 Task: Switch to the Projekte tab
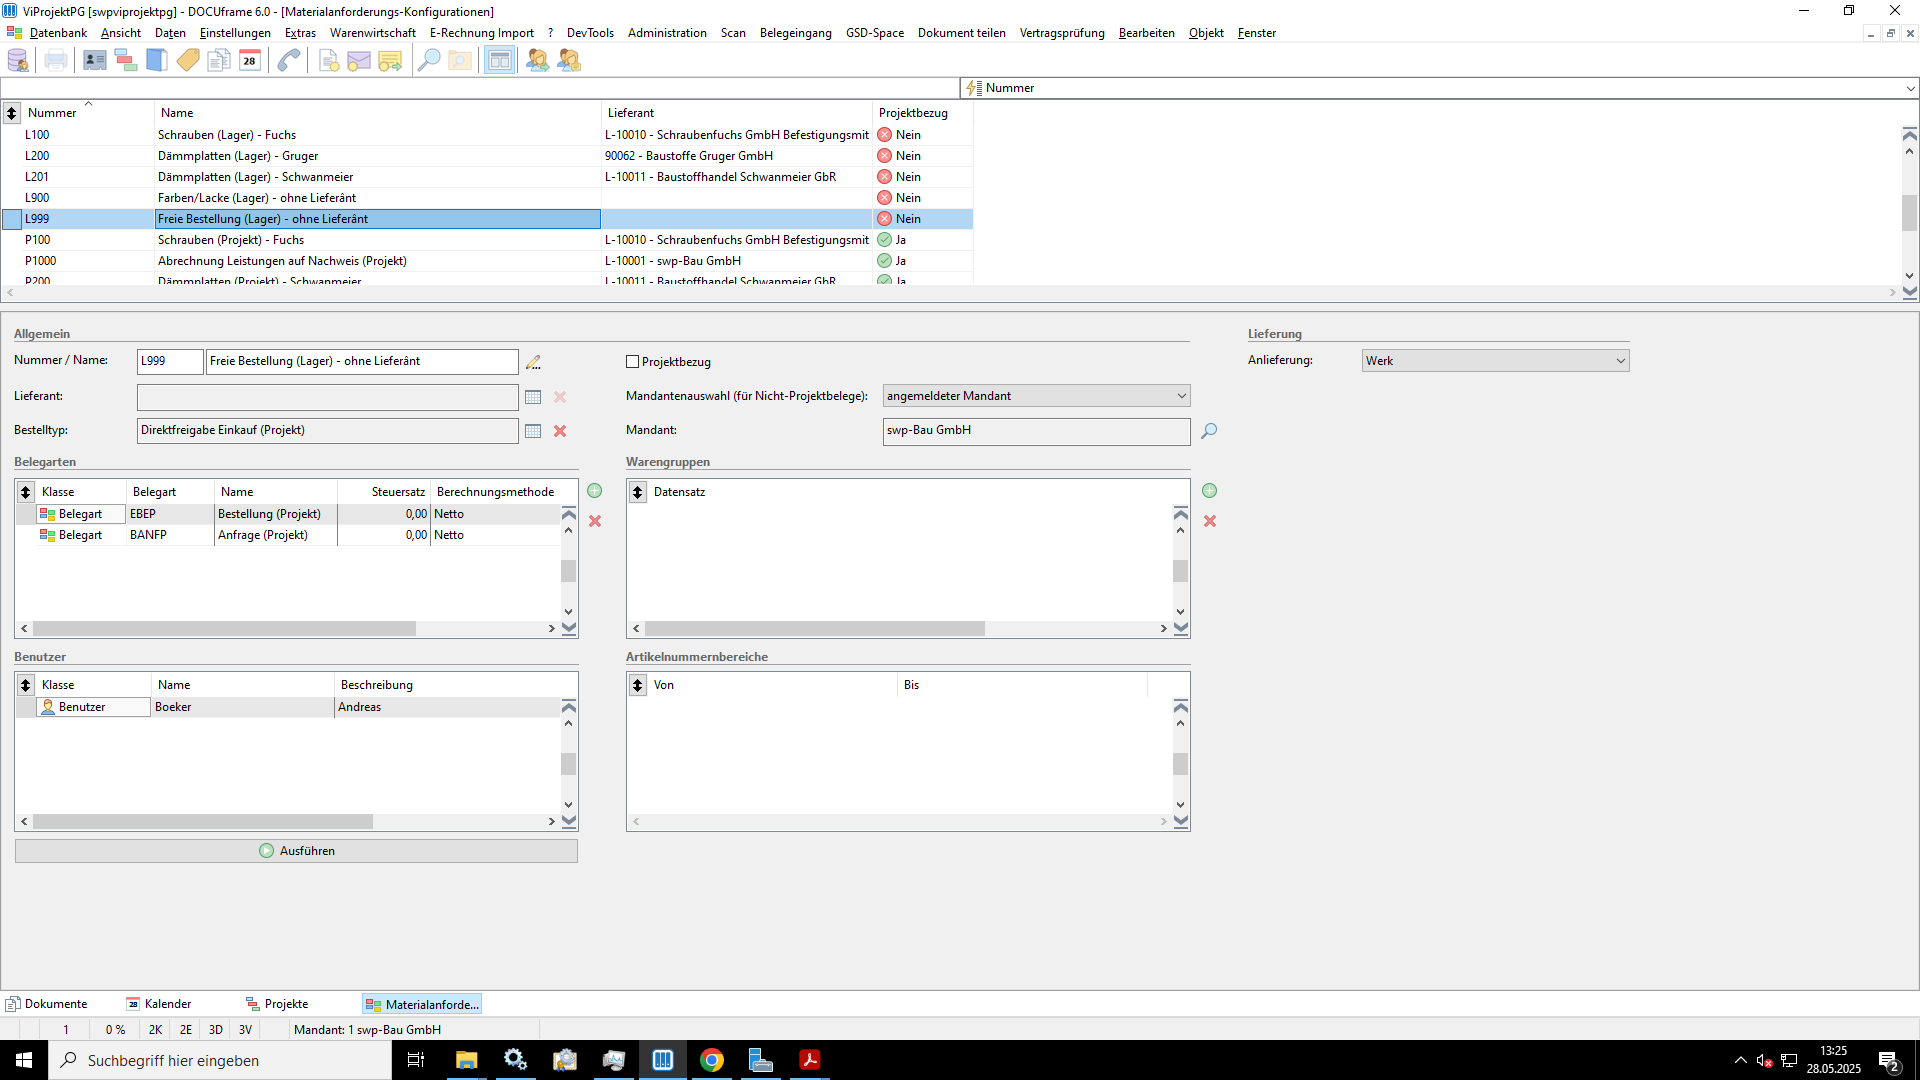278,1004
